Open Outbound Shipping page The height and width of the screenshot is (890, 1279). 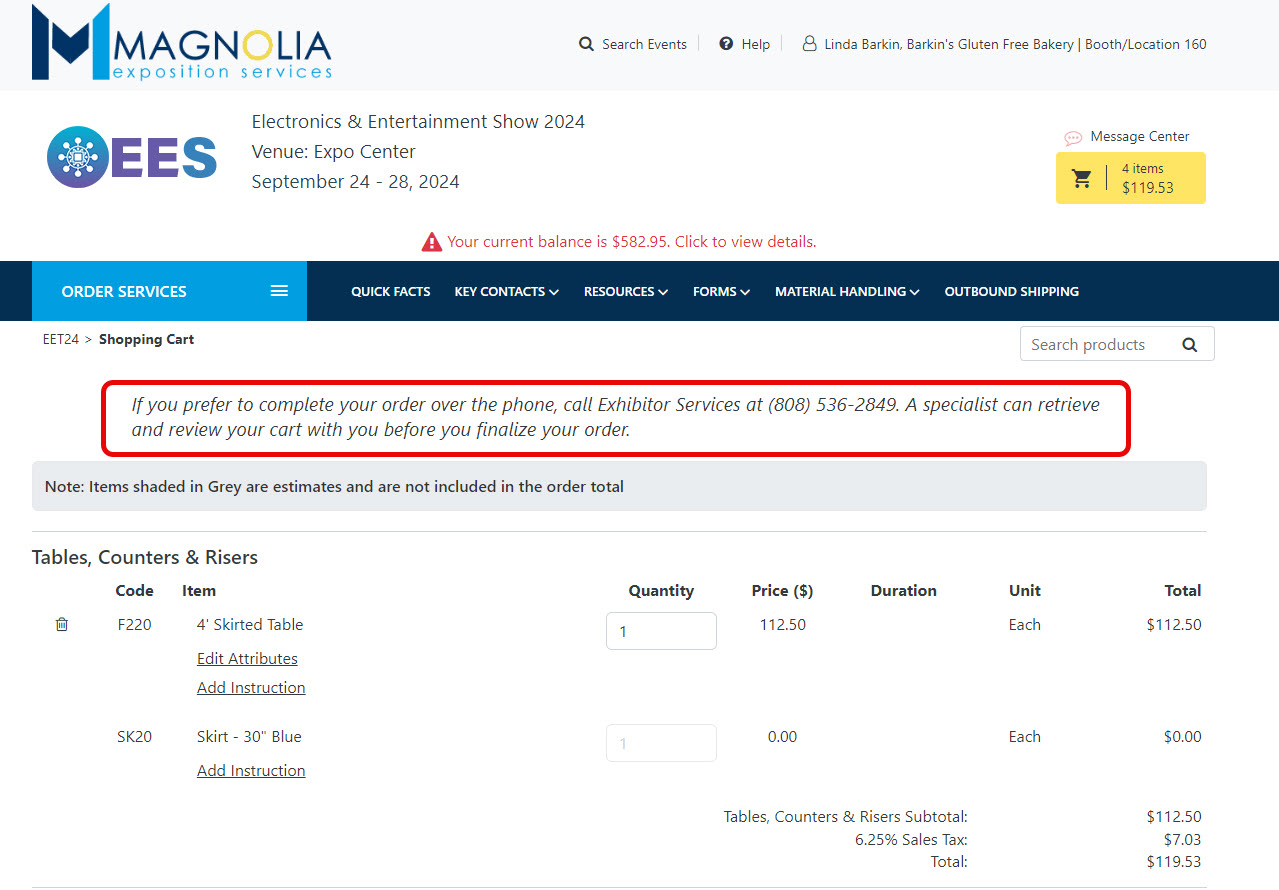point(1011,292)
